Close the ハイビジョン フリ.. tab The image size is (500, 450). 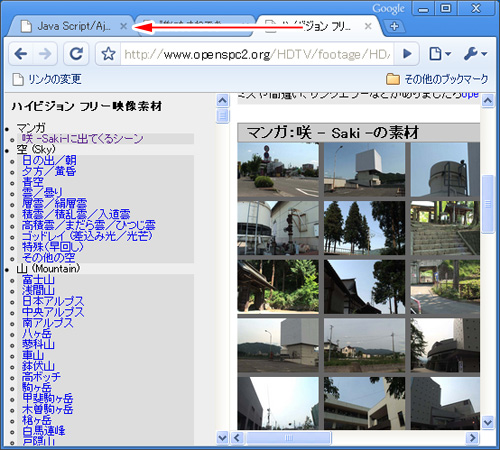pyautogui.click(x=368, y=26)
